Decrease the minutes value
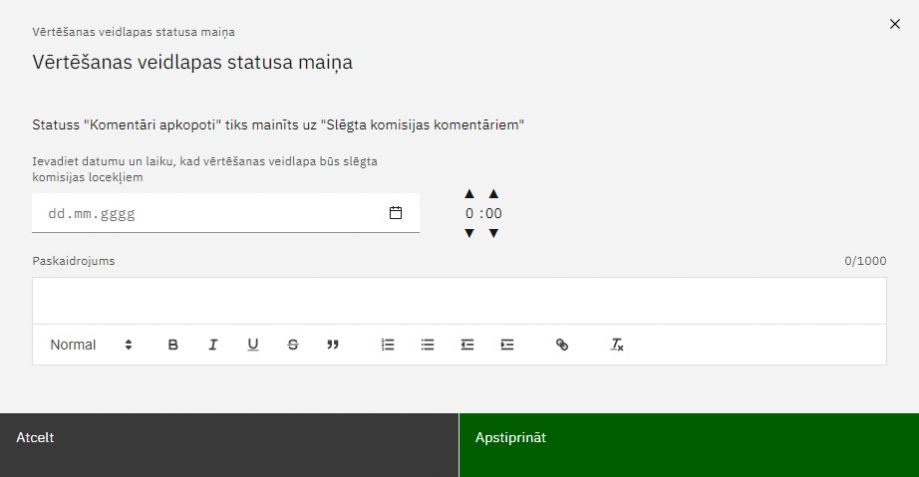Screen dimensions: 919x477 pyautogui.click(x=493, y=234)
